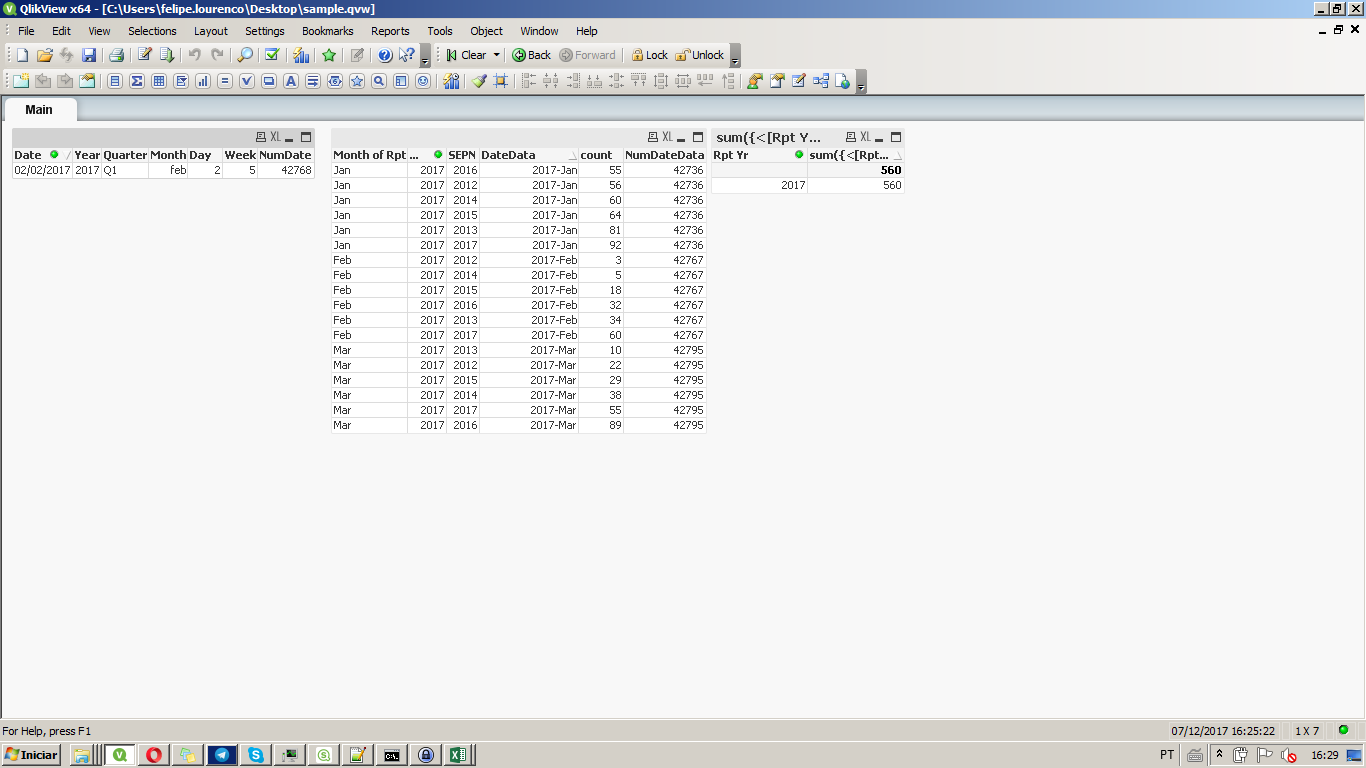
Task: Click the Print icon in the toolbar
Action: pyautogui.click(x=116, y=55)
